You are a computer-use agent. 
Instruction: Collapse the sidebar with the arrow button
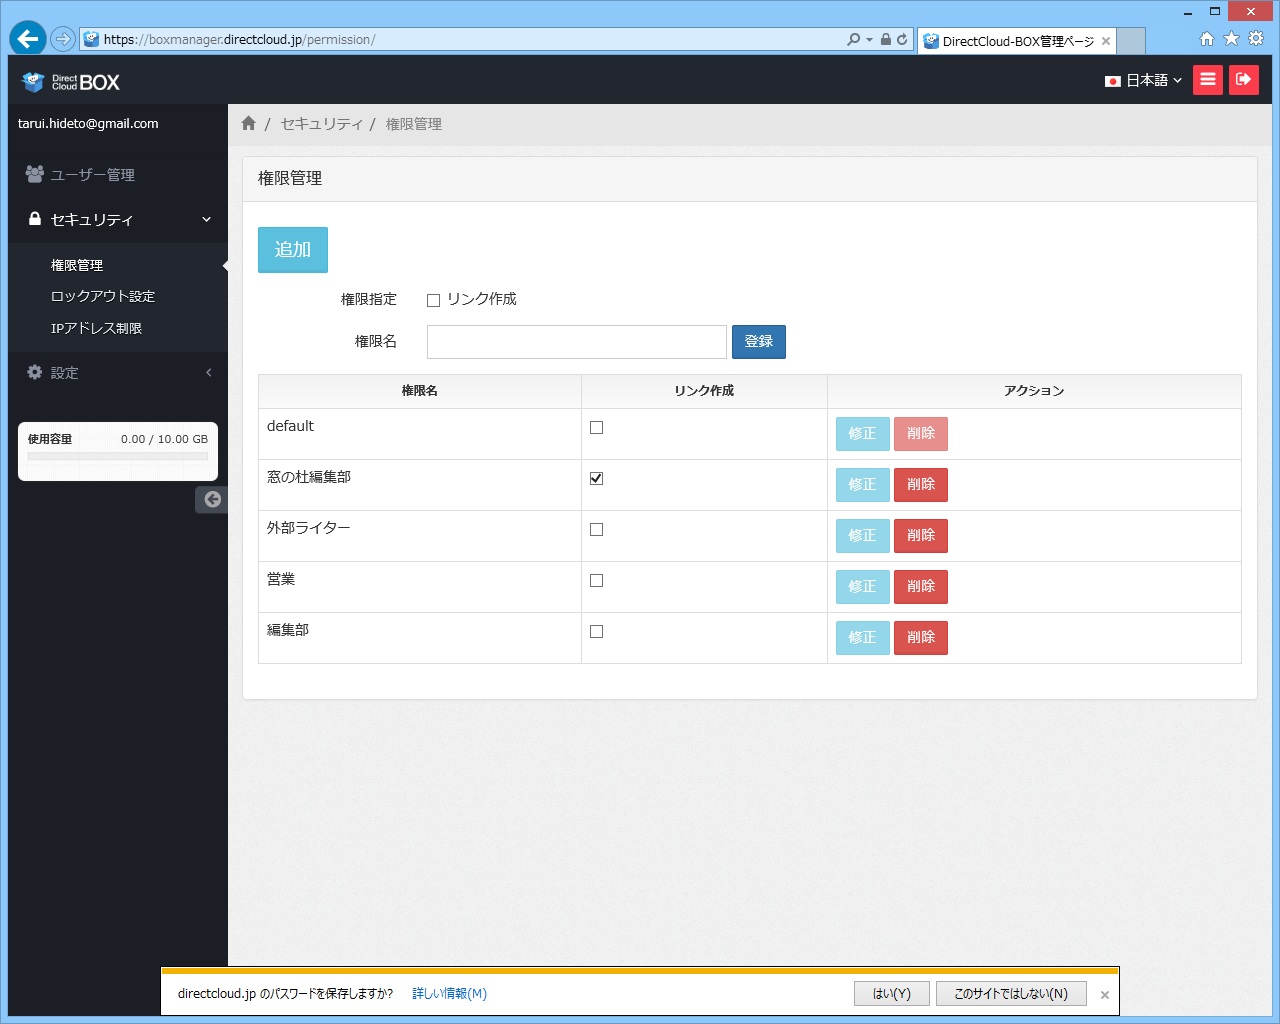point(212,499)
